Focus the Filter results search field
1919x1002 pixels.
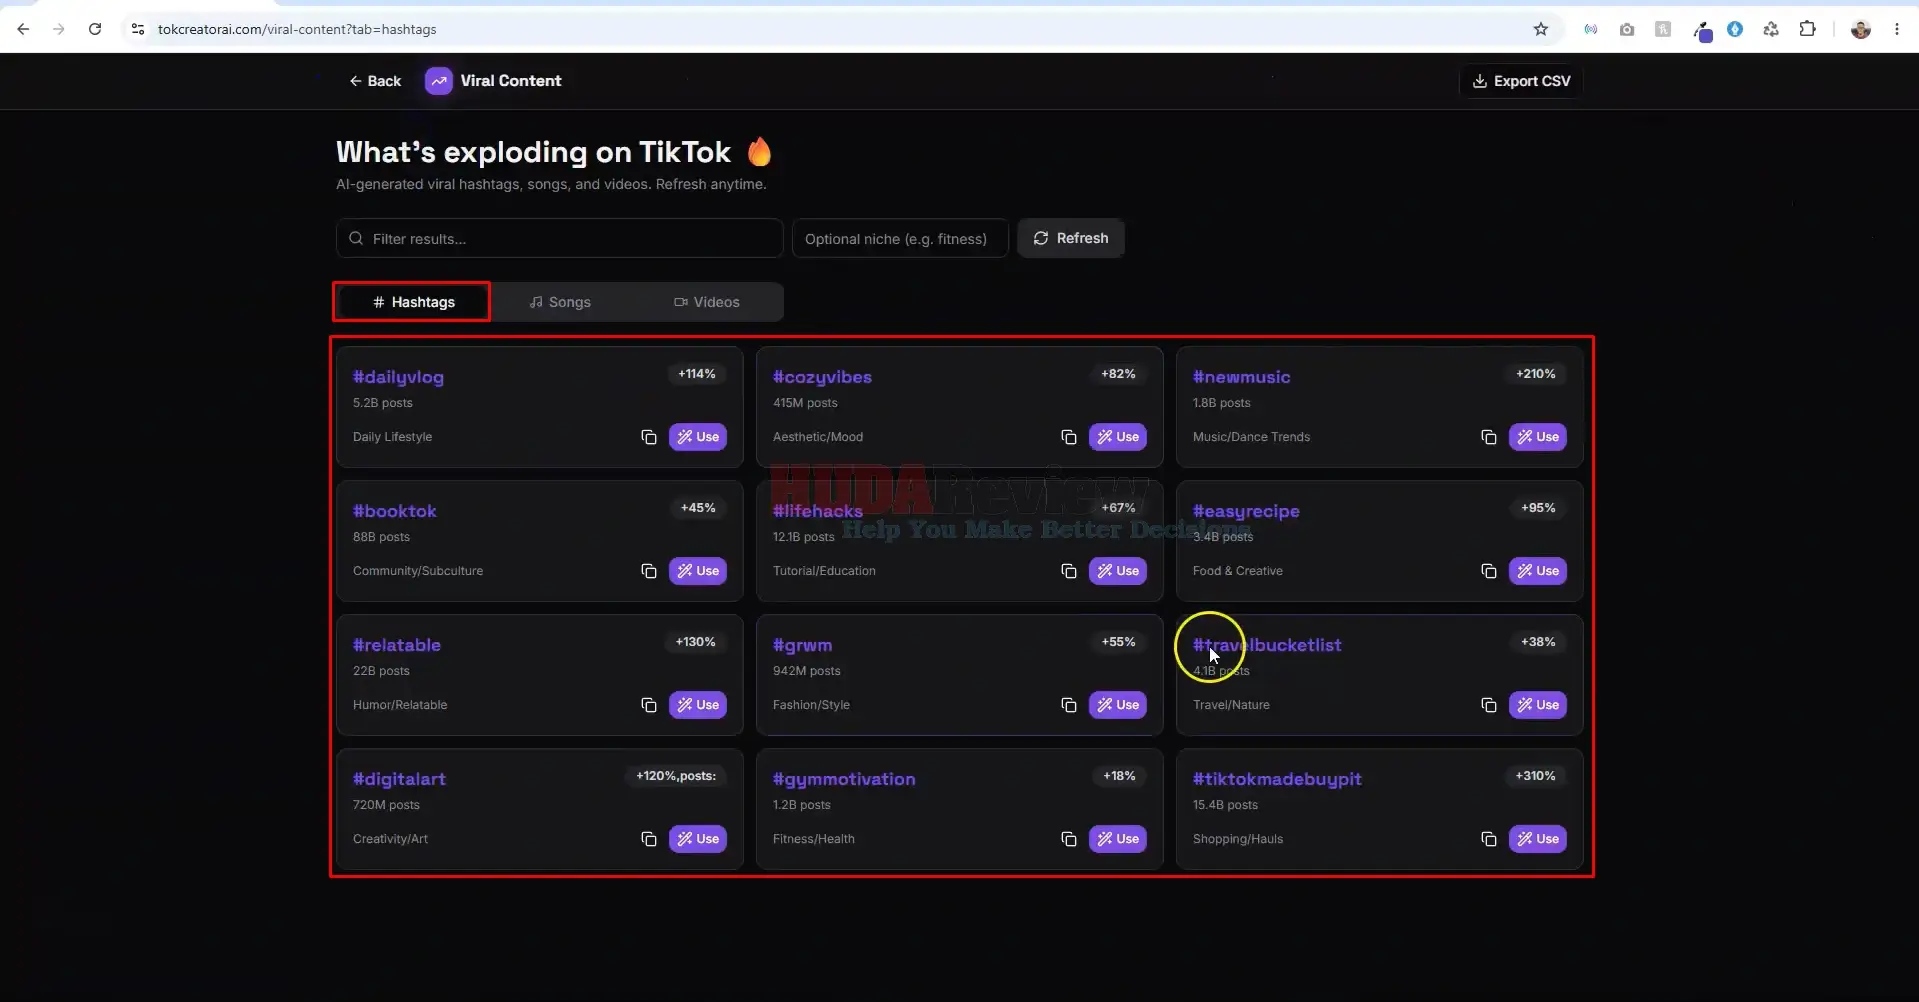[559, 238]
